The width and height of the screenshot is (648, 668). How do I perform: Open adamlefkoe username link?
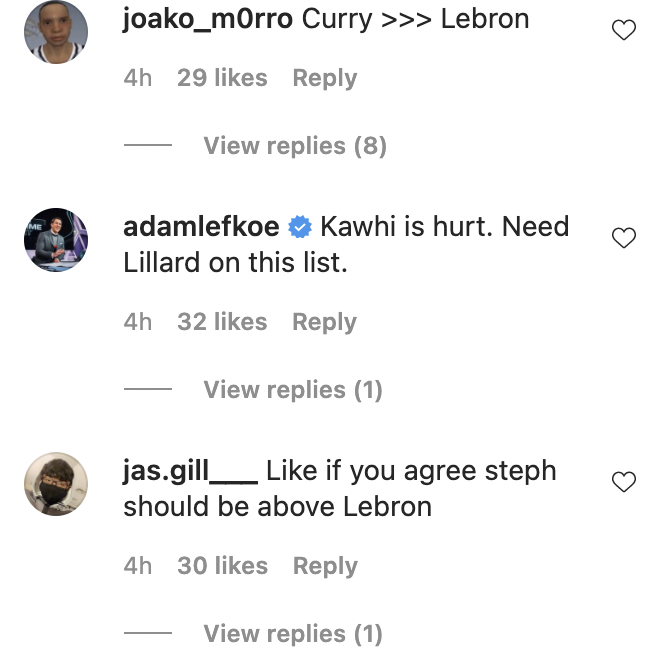point(201,227)
